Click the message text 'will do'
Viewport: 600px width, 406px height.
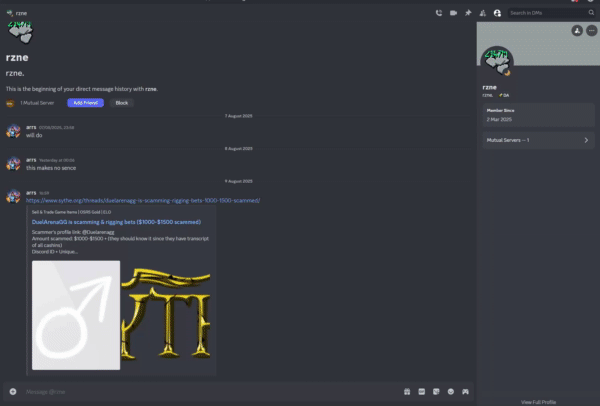click(x=34, y=135)
